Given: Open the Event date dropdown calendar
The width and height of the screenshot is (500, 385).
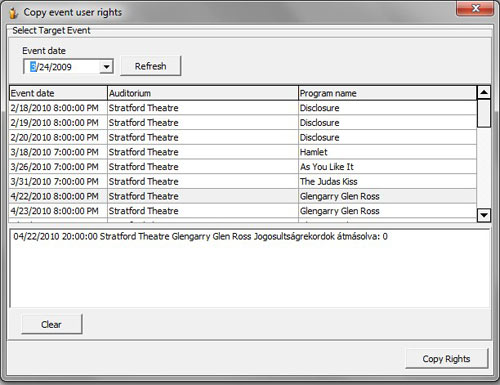Looking at the screenshot, I should point(106,67).
